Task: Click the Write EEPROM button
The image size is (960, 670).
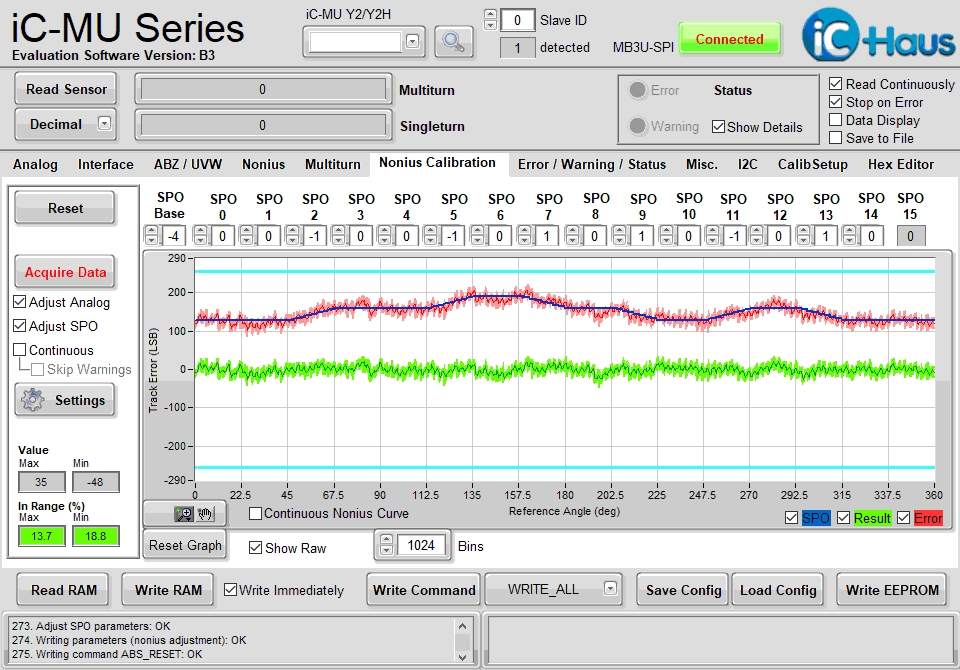Action: (892, 590)
